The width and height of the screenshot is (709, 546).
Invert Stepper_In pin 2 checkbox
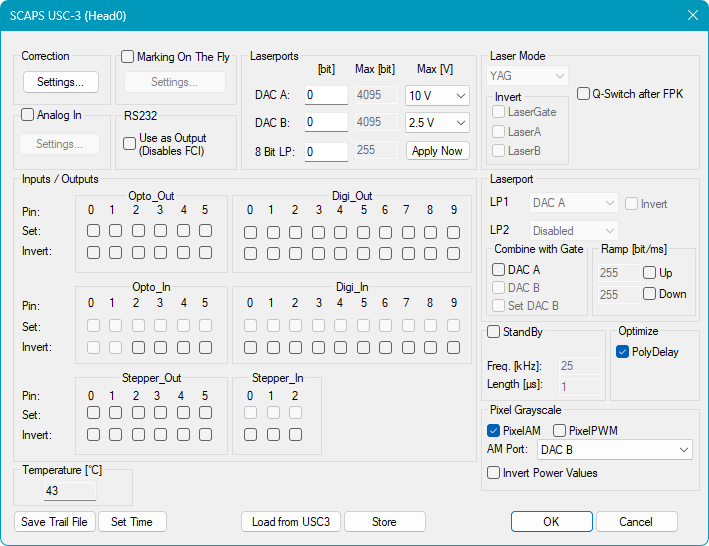click(x=295, y=434)
